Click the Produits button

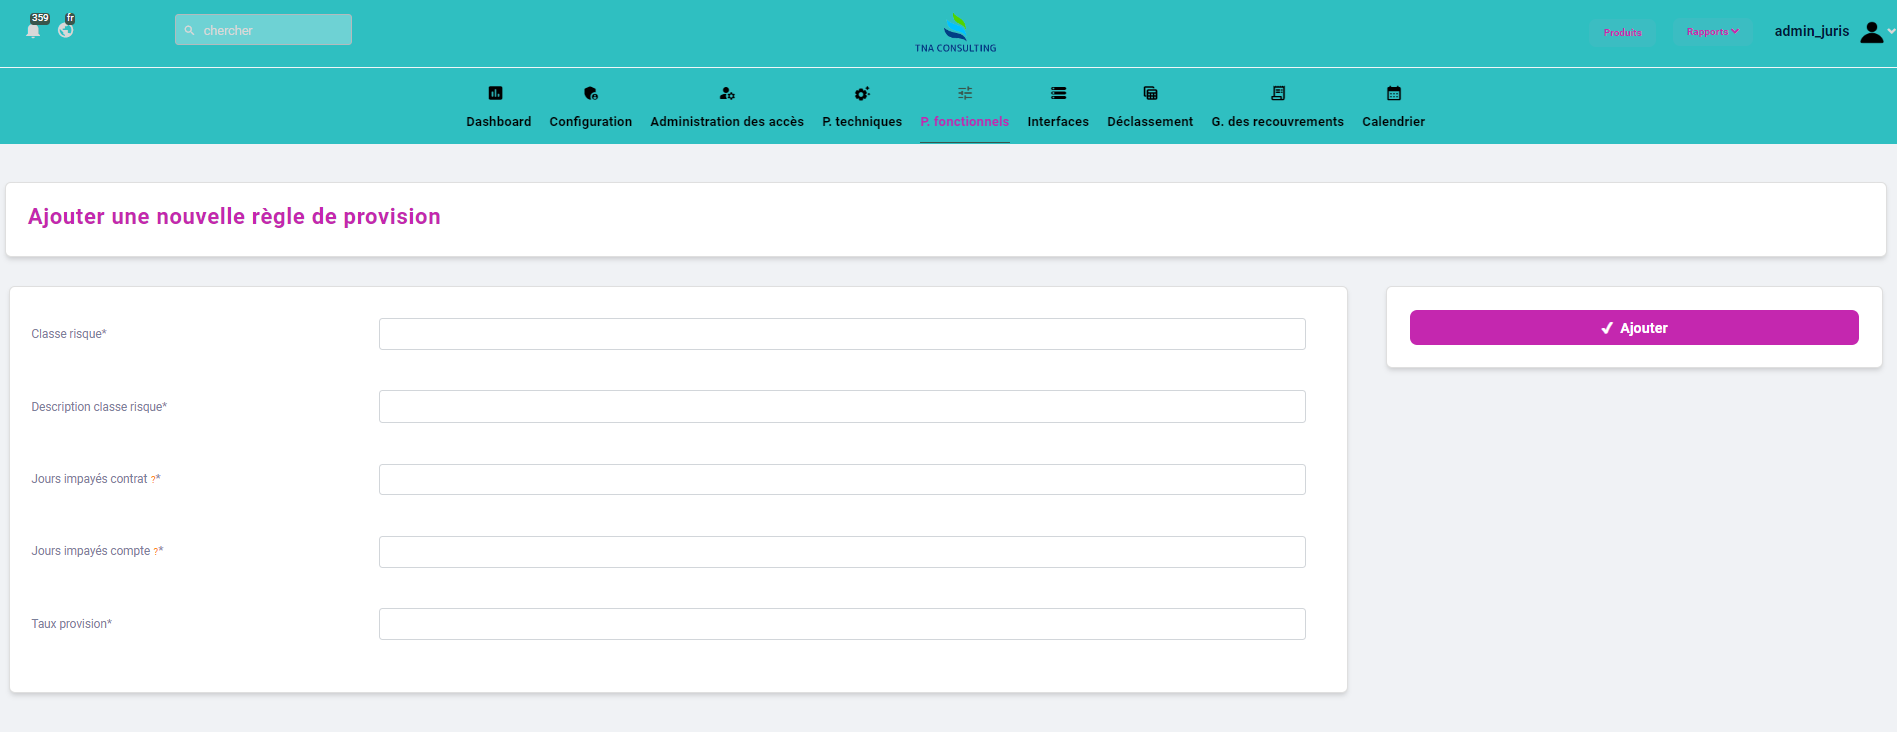1622,32
